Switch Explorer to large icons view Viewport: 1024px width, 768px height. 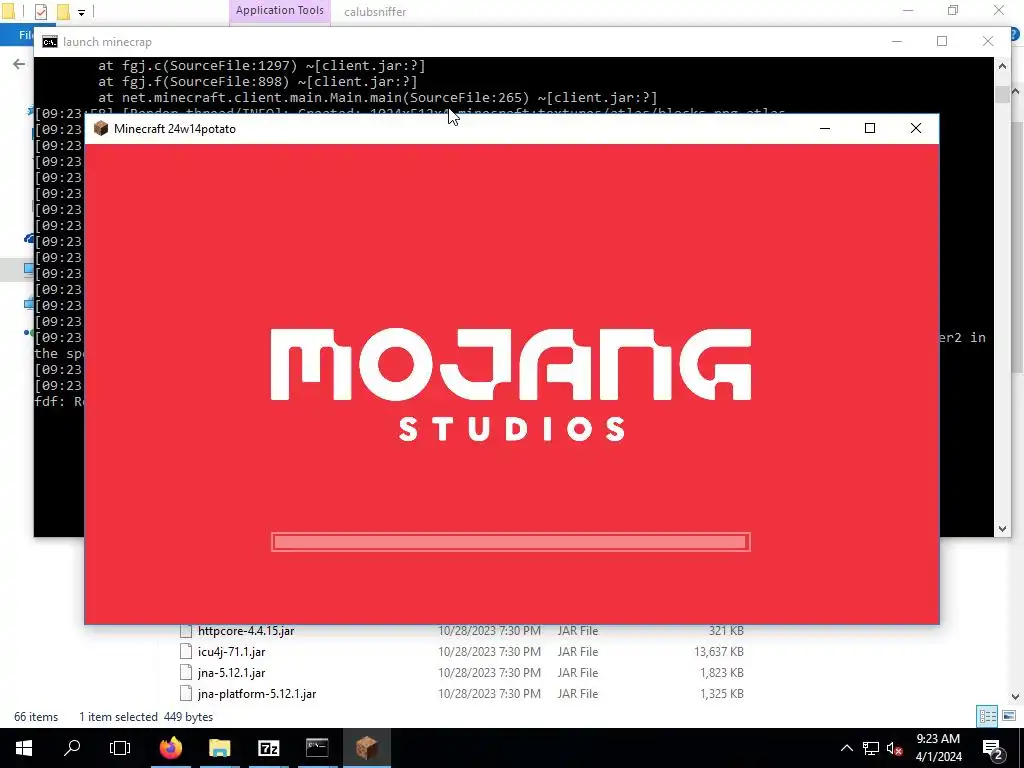(x=1009, y=716)
